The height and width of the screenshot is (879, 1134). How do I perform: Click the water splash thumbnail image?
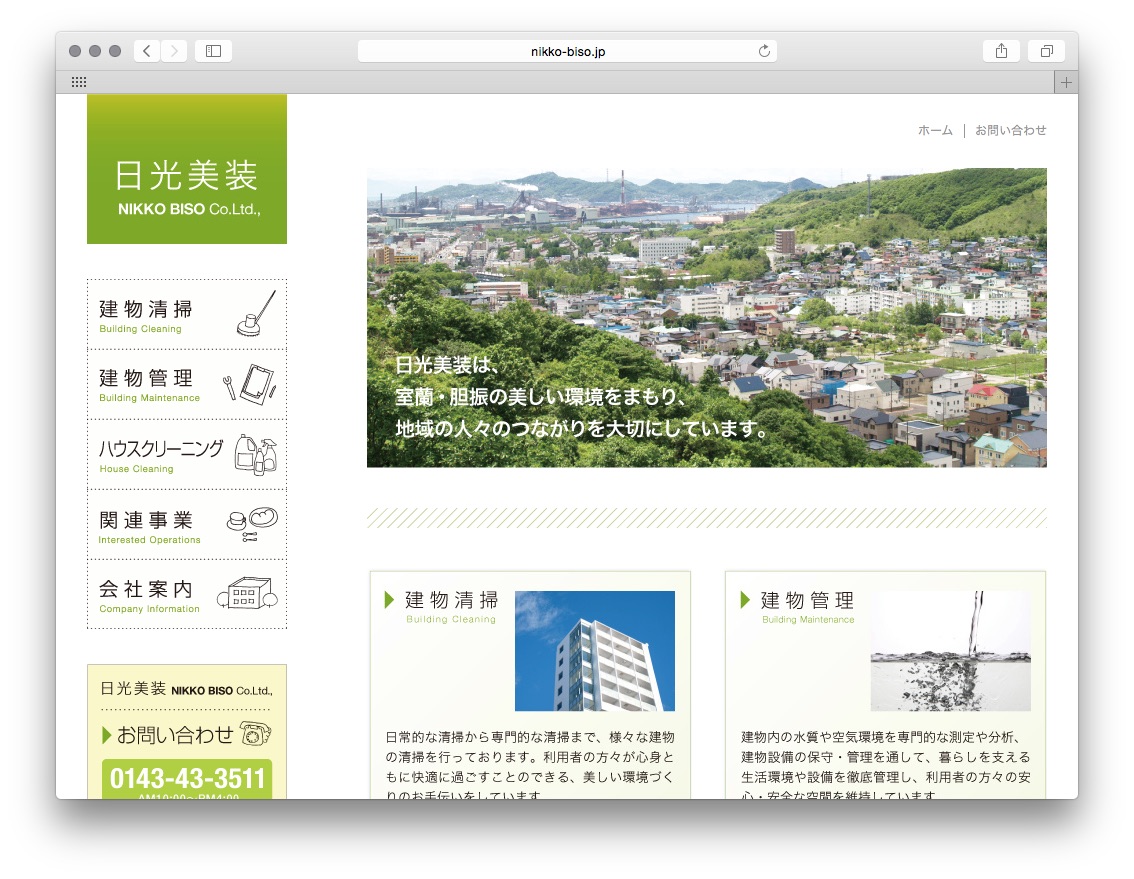coord(950,651)
